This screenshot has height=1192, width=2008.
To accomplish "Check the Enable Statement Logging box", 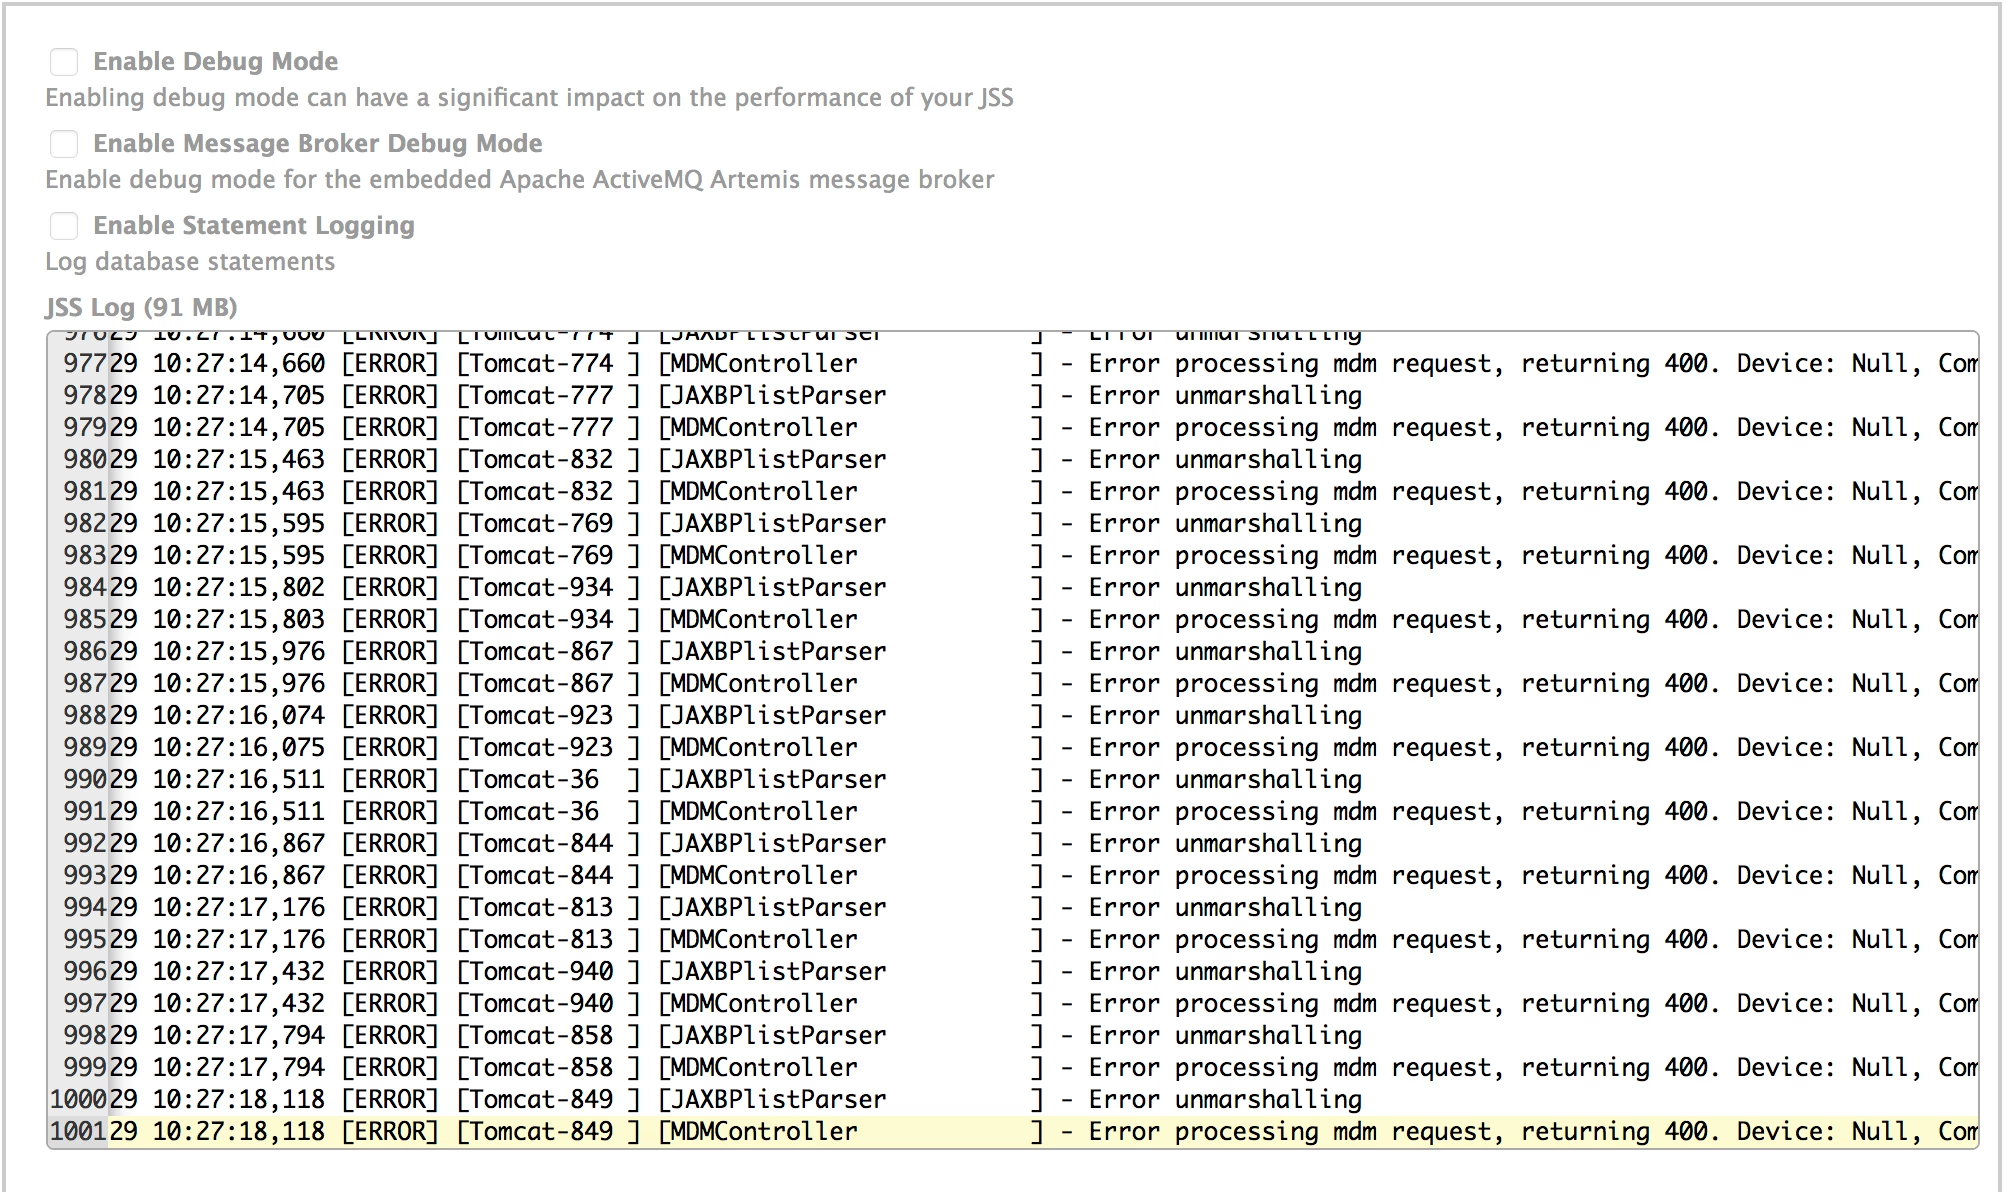I will (x=64, y=226).
